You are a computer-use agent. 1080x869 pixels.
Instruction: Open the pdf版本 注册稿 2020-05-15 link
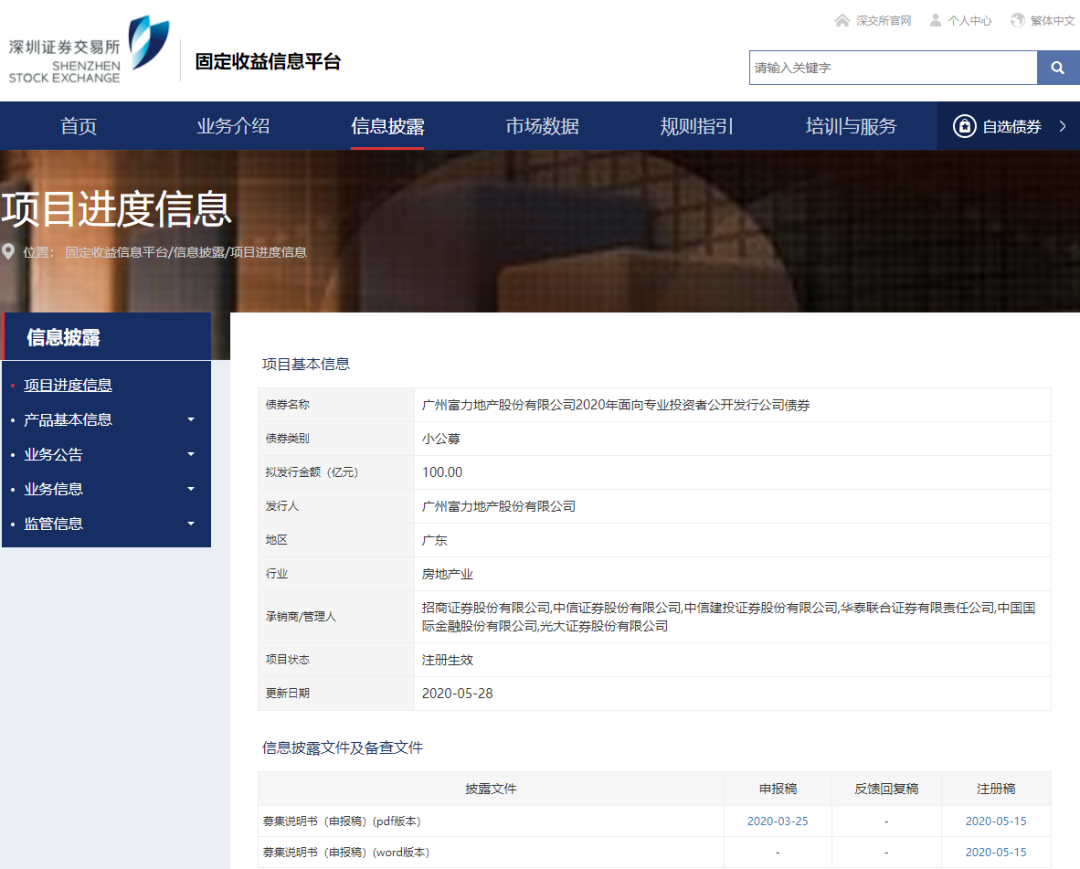[995, 821]
